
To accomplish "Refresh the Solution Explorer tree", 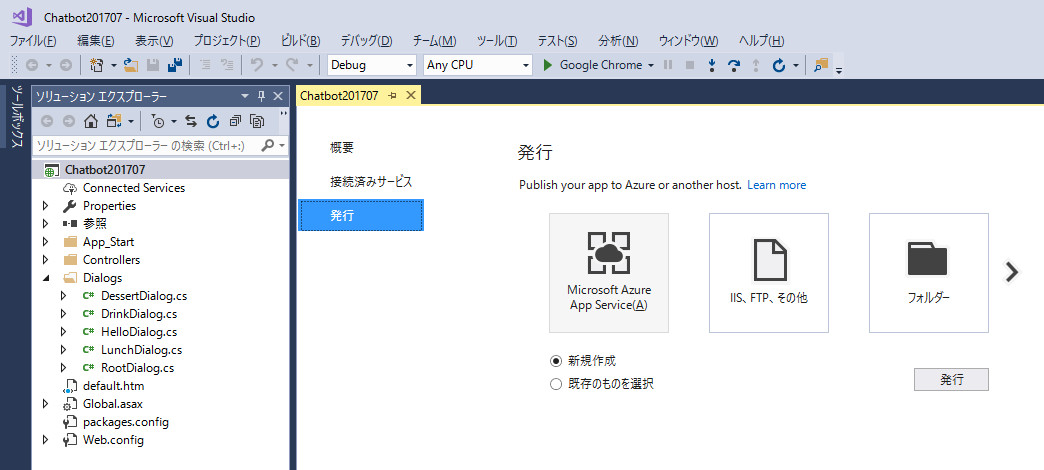I will tap(212, 121).
